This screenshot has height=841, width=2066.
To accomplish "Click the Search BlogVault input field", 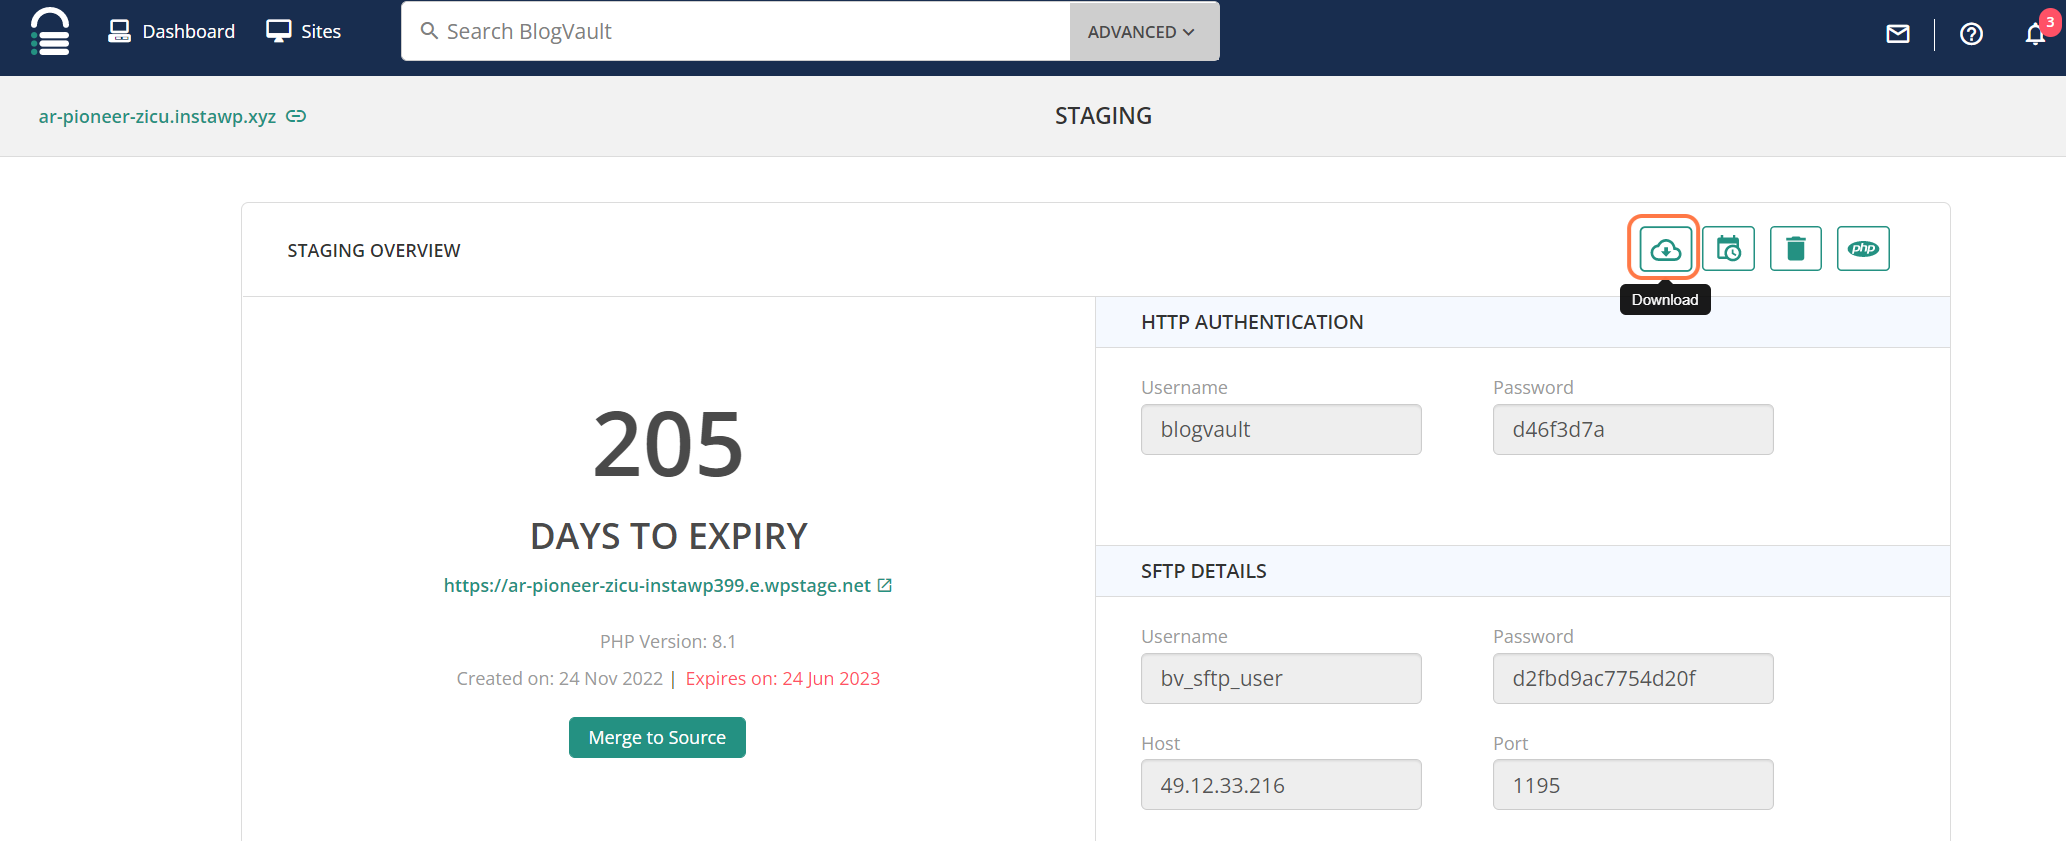I will coord(736,31).
